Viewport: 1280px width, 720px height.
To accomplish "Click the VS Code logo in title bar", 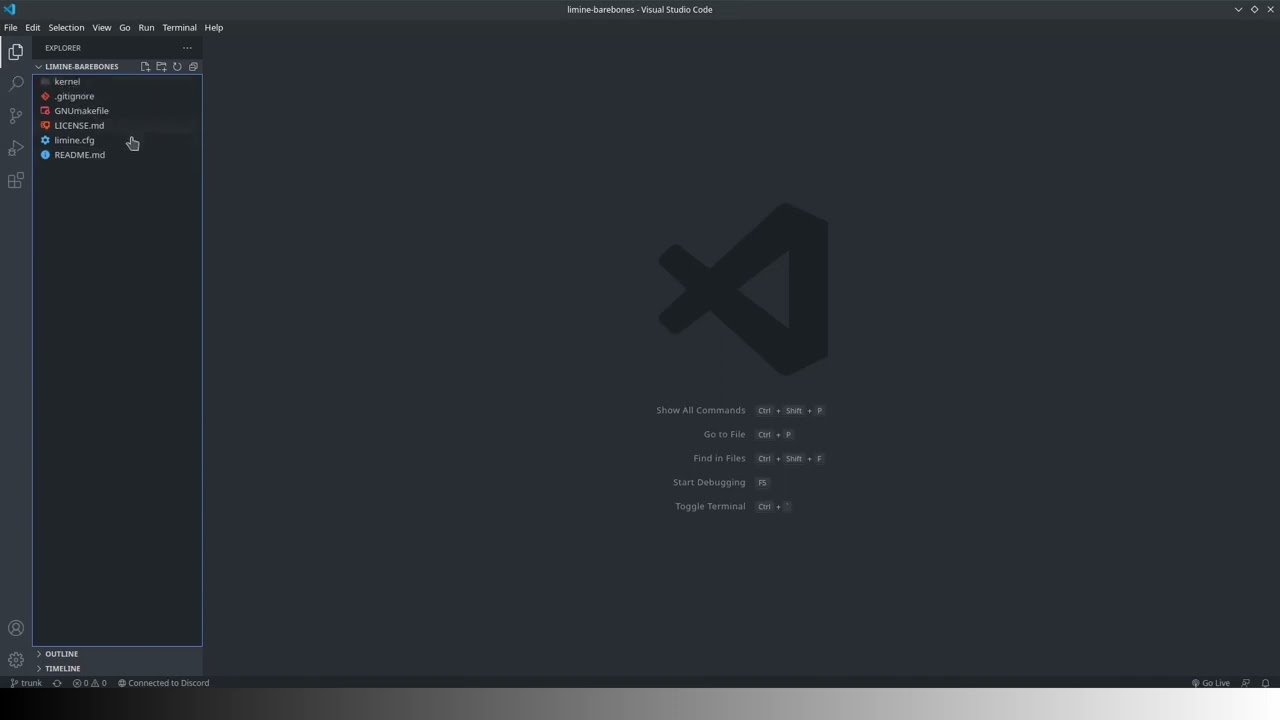I will [x=10, y=9].
